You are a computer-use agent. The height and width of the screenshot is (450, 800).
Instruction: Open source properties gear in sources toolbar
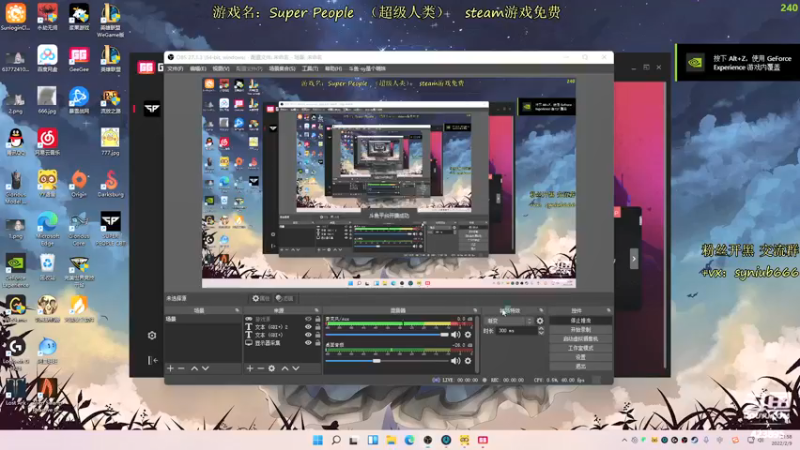271,368
